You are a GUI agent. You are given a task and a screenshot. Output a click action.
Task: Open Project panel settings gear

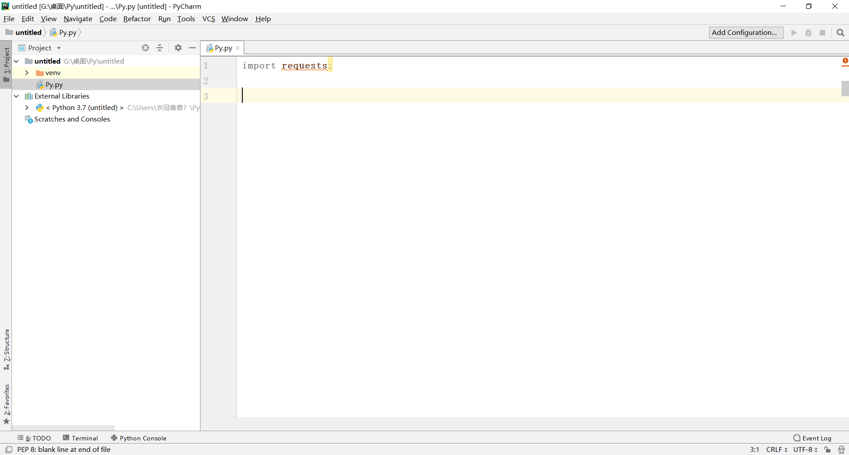[x=178, y=48]
